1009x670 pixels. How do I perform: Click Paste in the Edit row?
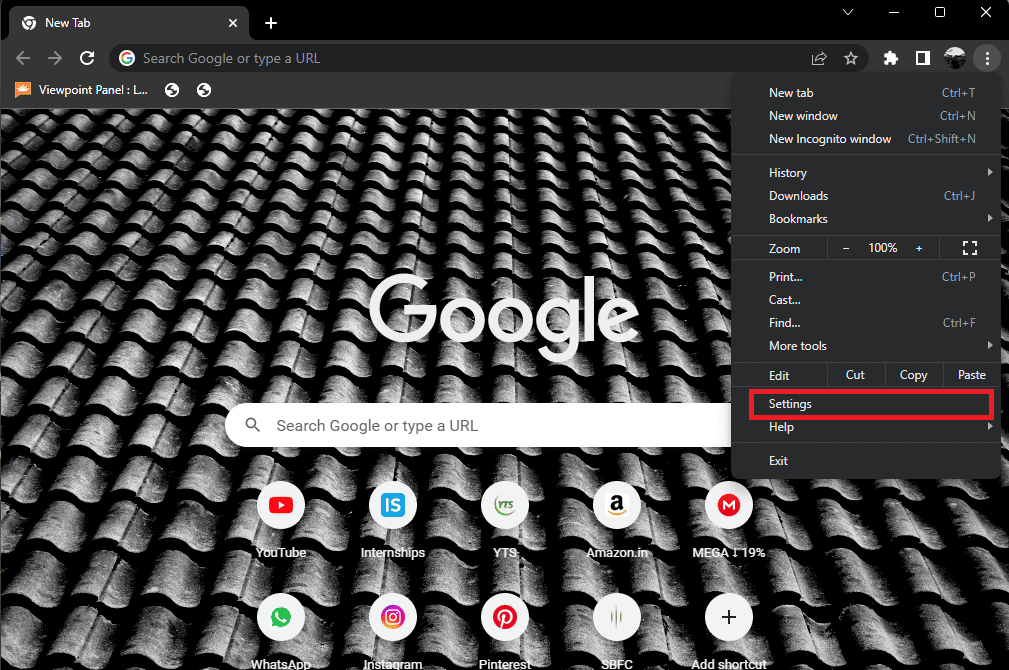coord(972,375)
